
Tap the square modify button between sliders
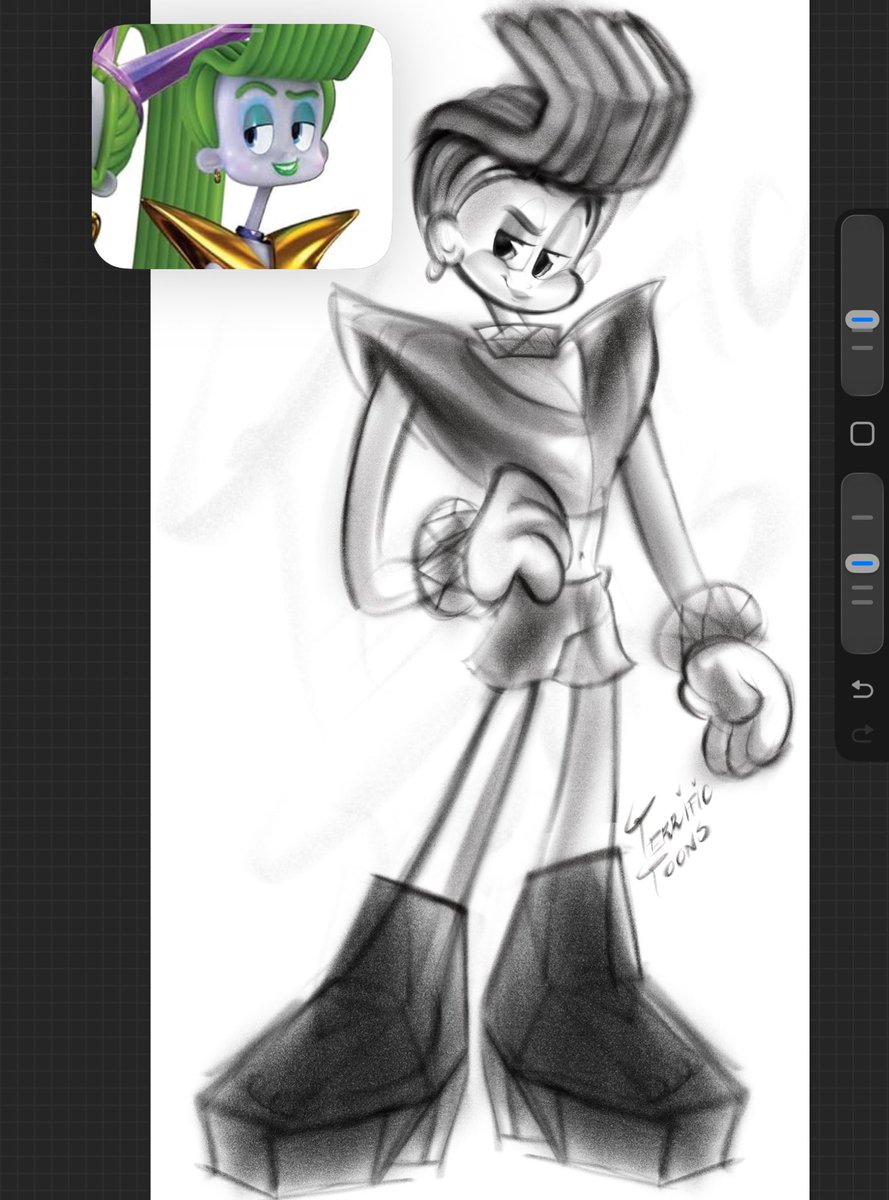tap(862, 433)
